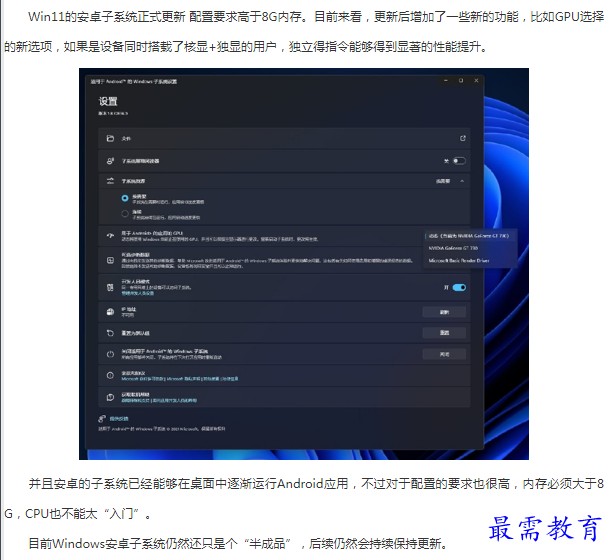Click the 设置 heading in the settings window
Viewport: 610px width, 560px height.
point(108,102)
